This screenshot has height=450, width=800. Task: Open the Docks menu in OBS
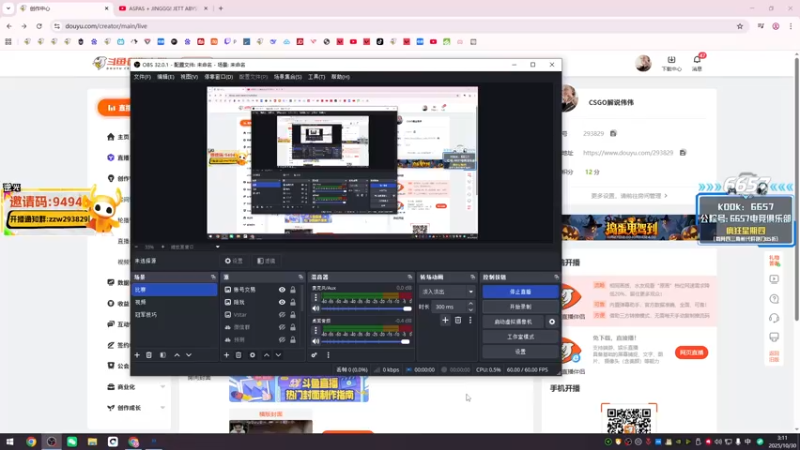218,77
